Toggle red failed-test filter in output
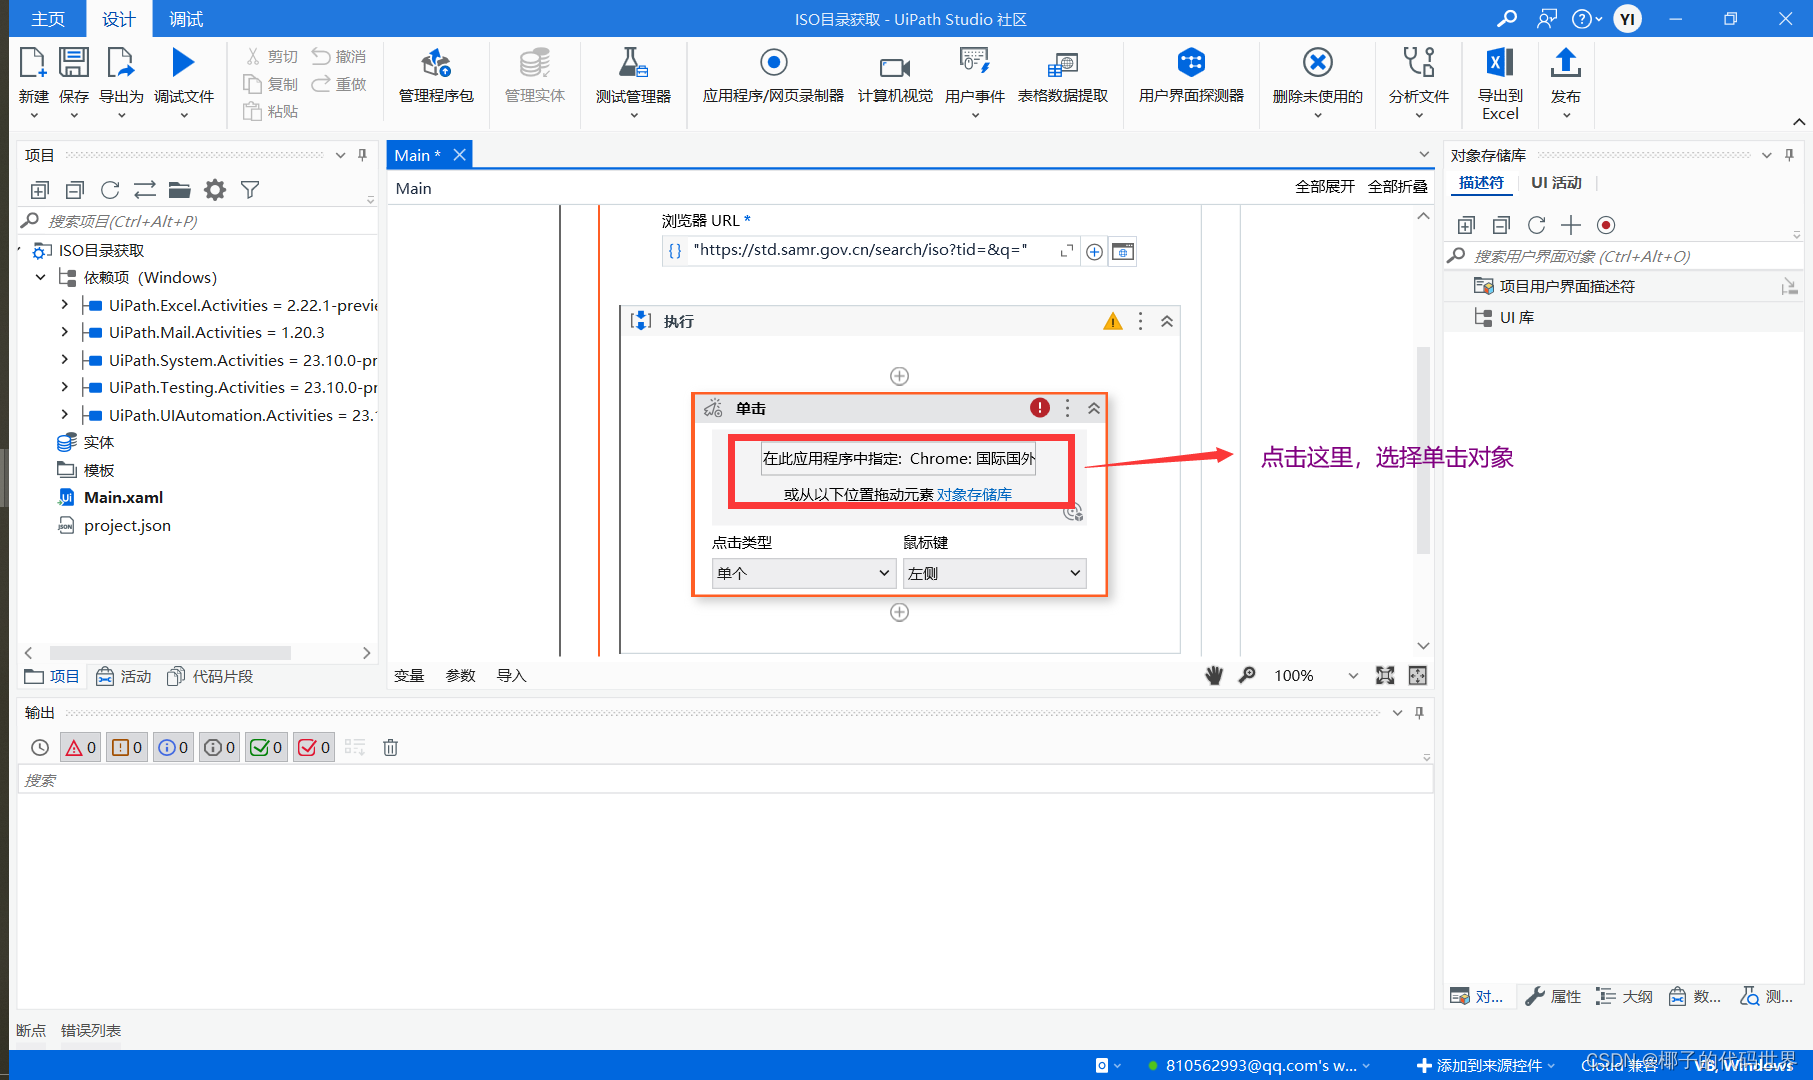Screen dimensions: 1813x1080 [x=314, y=747]
